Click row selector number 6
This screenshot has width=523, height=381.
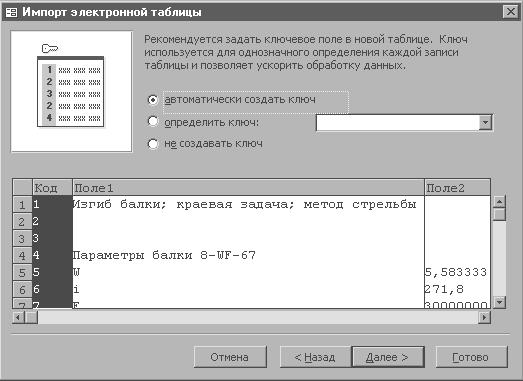point(22,289)
